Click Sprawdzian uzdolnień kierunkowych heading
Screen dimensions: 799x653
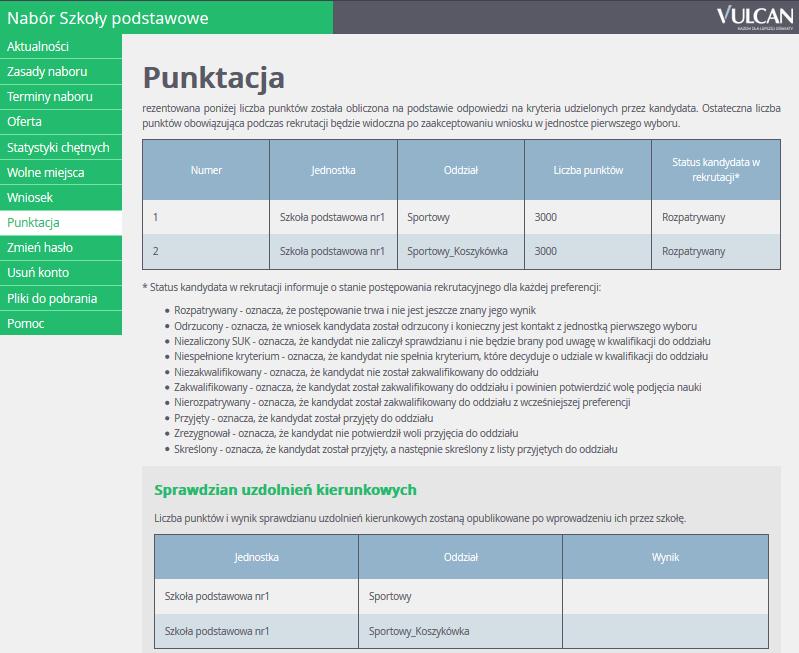[x=285, y=490]
